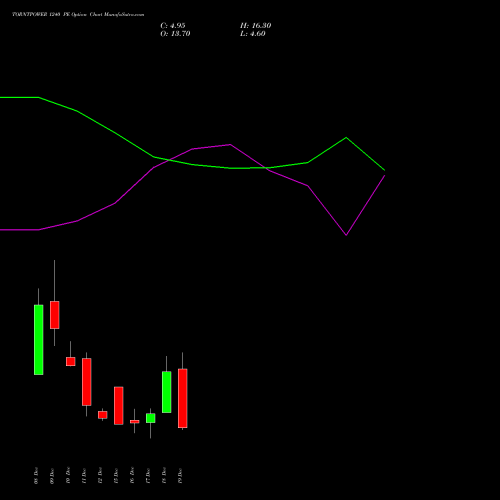This screenshot has height=500, width=500.
Task: Click the red candlestick above 11 Dec
Action: point(87,382)
